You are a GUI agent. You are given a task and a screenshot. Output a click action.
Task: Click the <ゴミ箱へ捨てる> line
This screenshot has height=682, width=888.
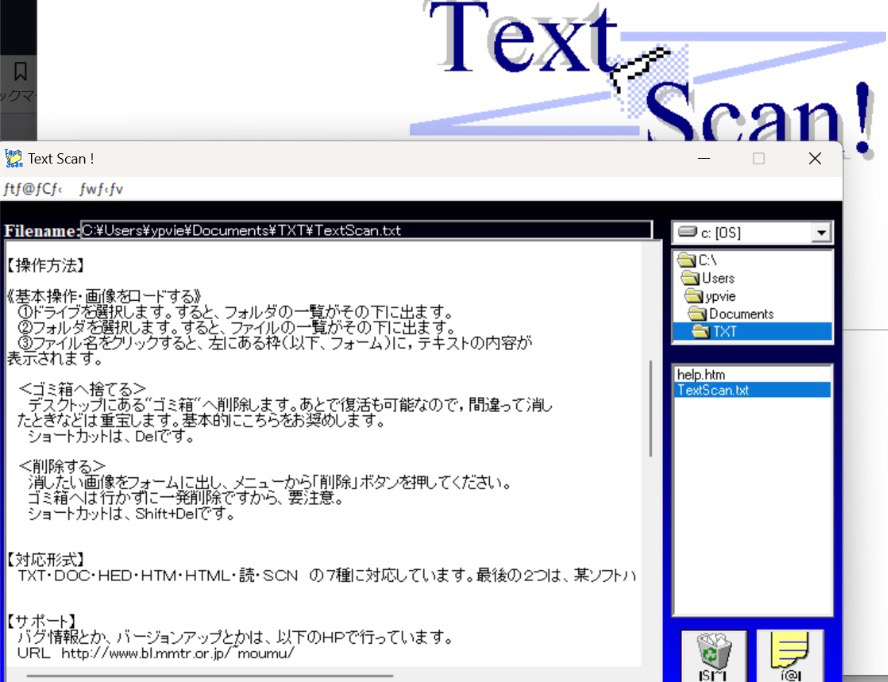click(x=83, y=389)
